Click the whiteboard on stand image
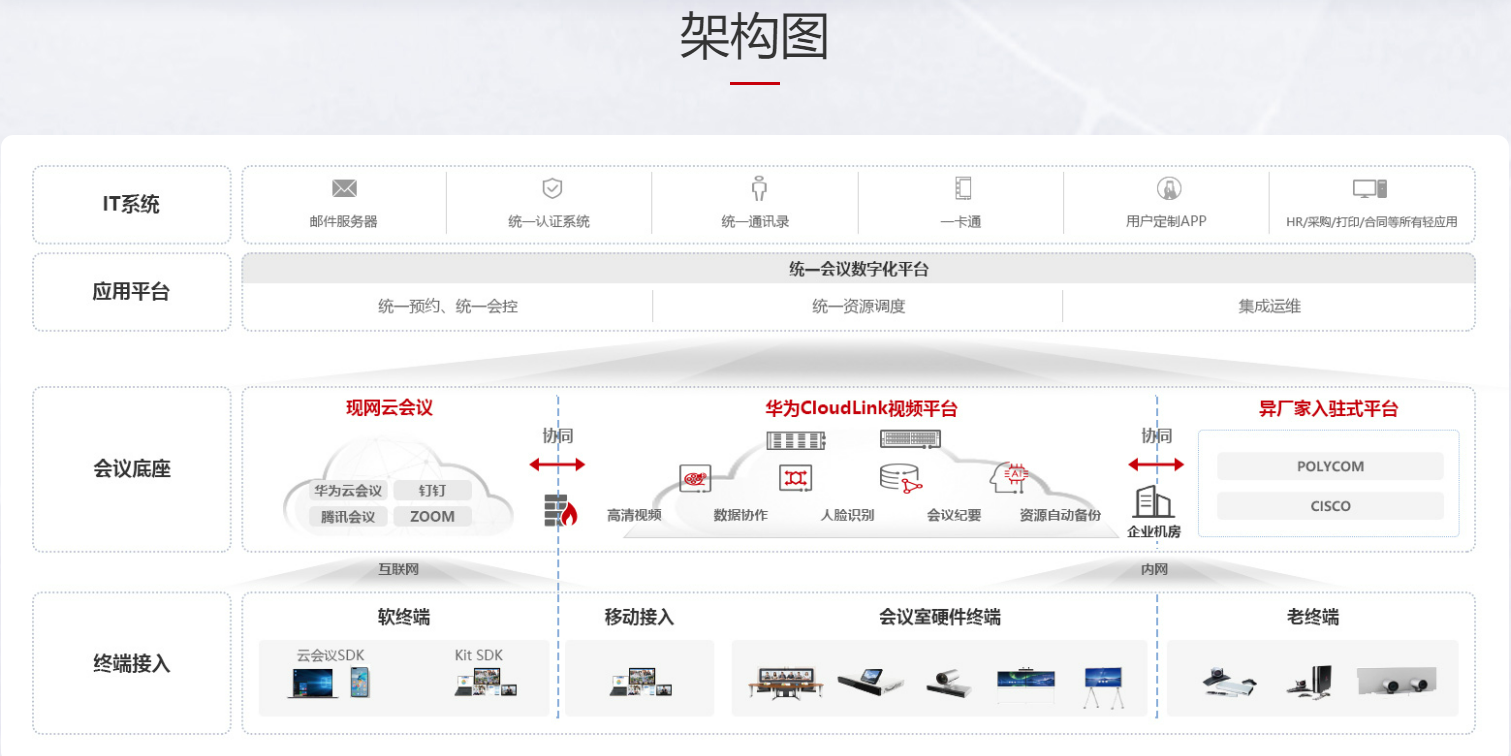The width and height of the screenshot is (1511, 756). coord(1103,686)
